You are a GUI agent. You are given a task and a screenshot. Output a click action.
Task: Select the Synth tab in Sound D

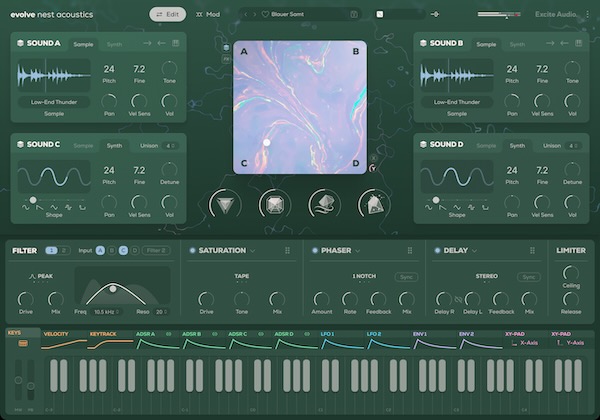517,146
